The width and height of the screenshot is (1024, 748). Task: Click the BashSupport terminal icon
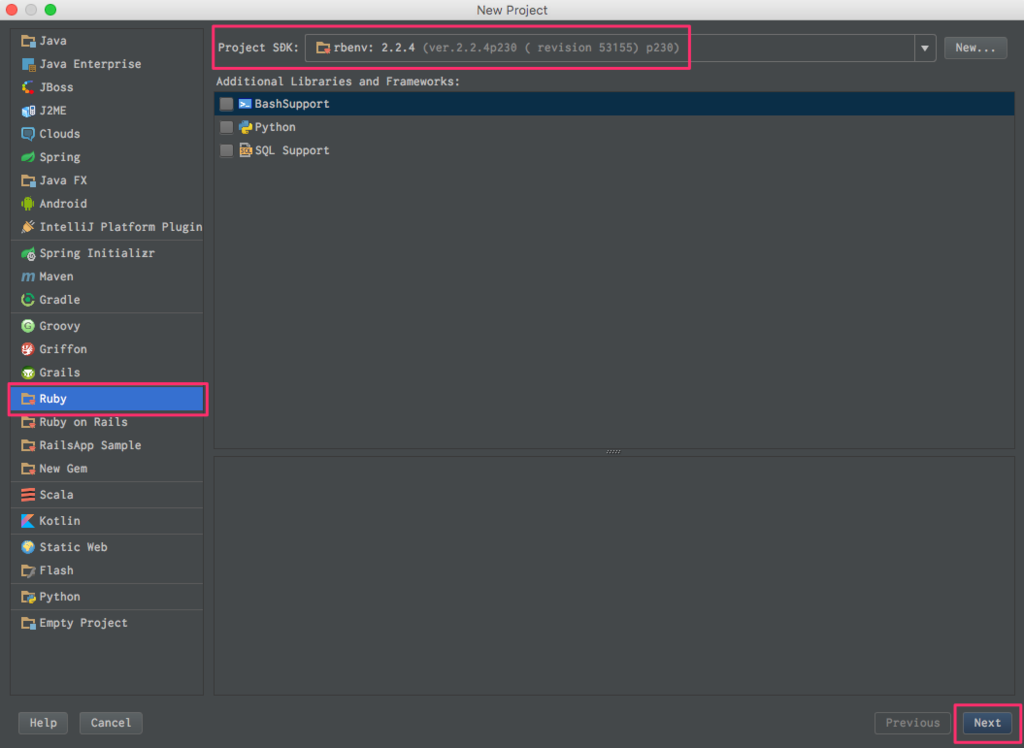(246, 104)
